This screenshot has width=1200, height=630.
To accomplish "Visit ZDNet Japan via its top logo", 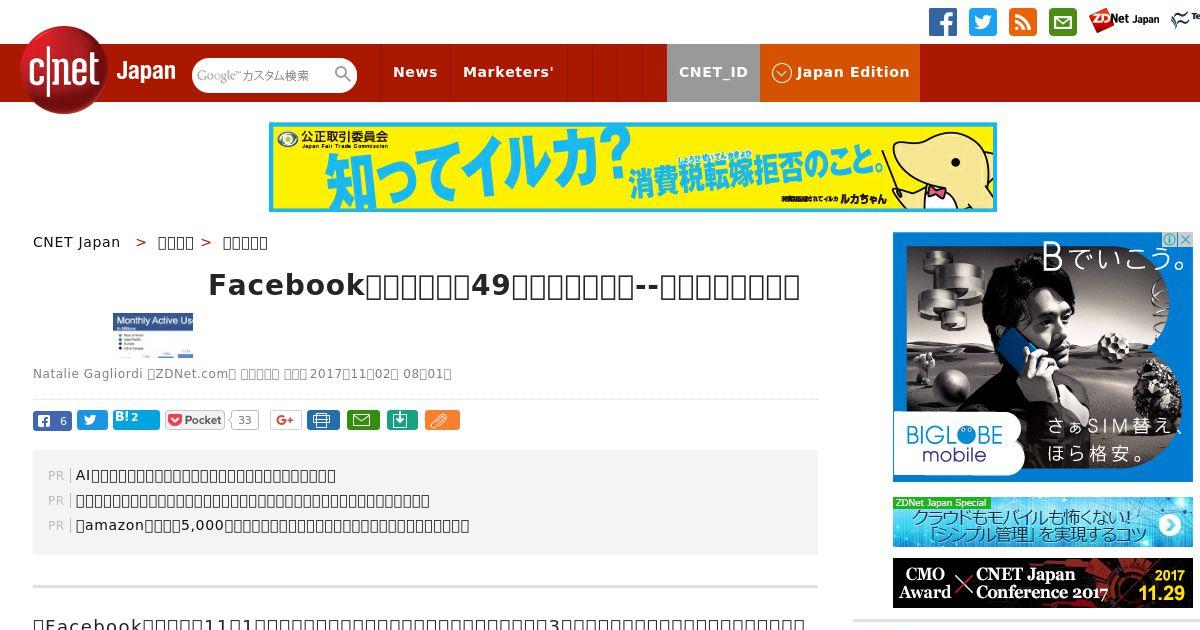I will [1124, 19].
